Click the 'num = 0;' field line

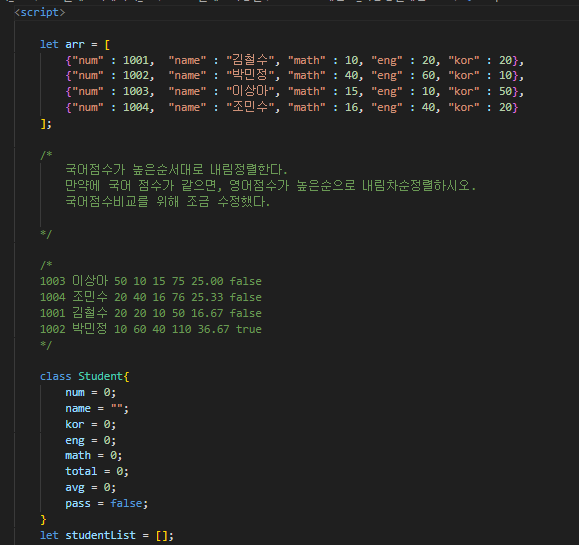pos(90,393)
